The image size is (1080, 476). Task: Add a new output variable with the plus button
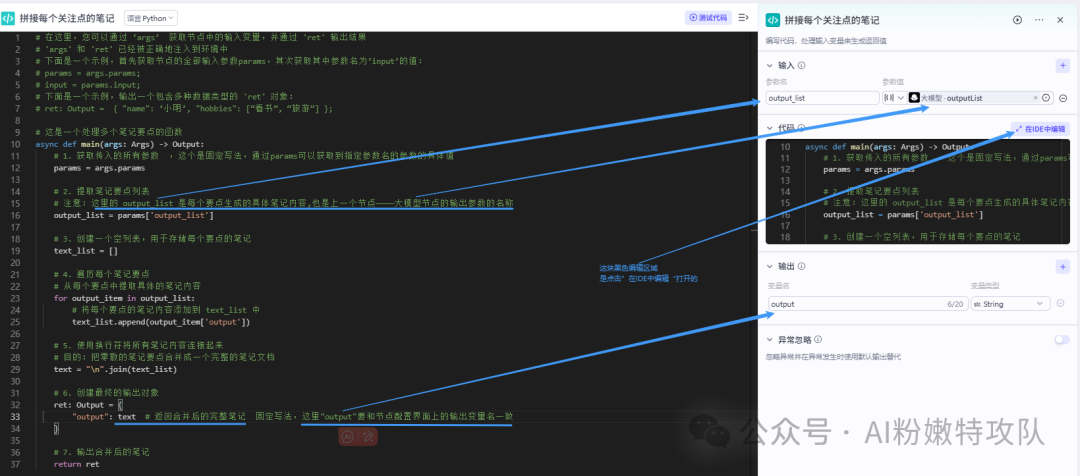tap(1062, 267)
